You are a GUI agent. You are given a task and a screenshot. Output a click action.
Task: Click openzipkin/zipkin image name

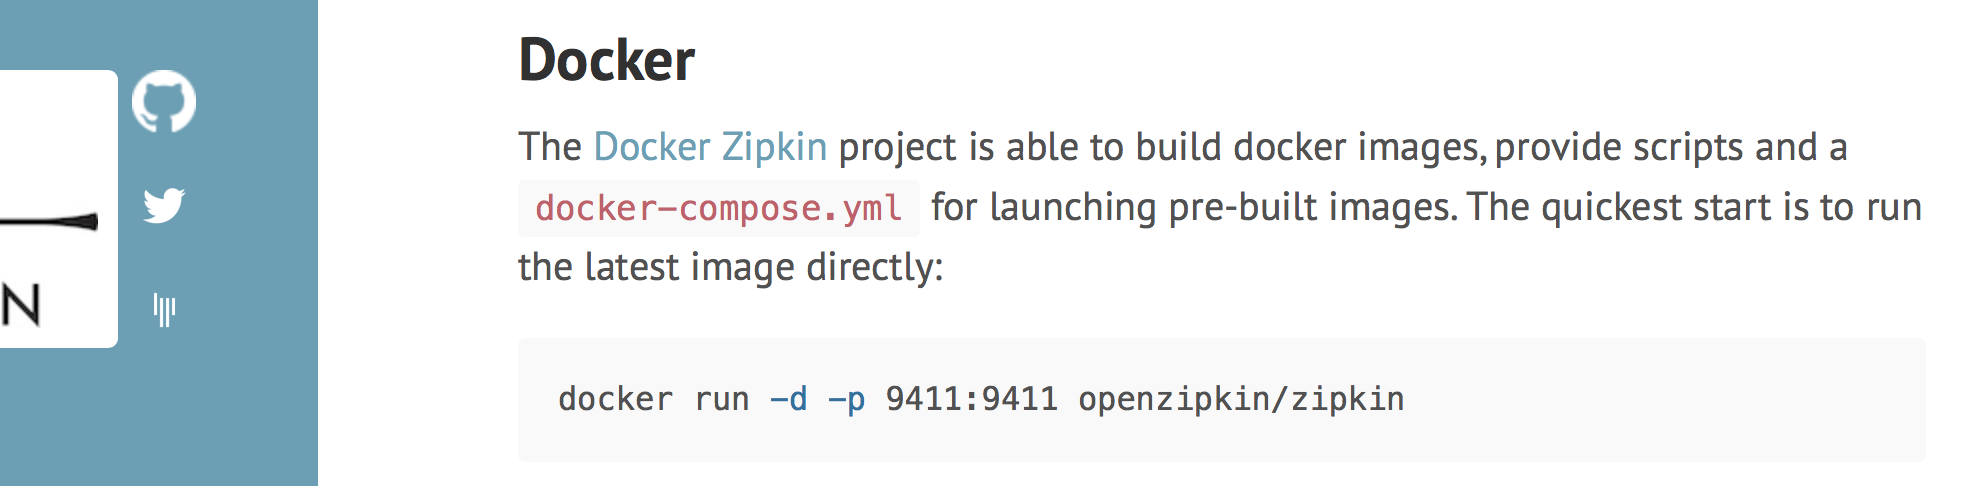click(x=1240, y=399)
